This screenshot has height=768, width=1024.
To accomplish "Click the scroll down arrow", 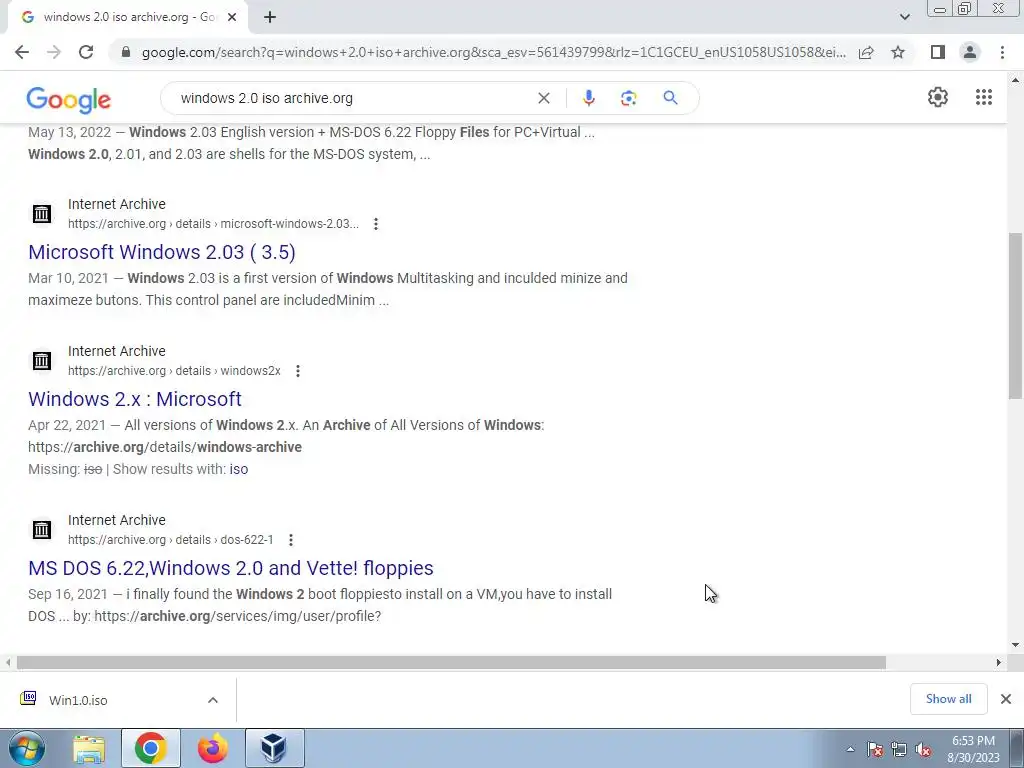I will (1016, 645).
